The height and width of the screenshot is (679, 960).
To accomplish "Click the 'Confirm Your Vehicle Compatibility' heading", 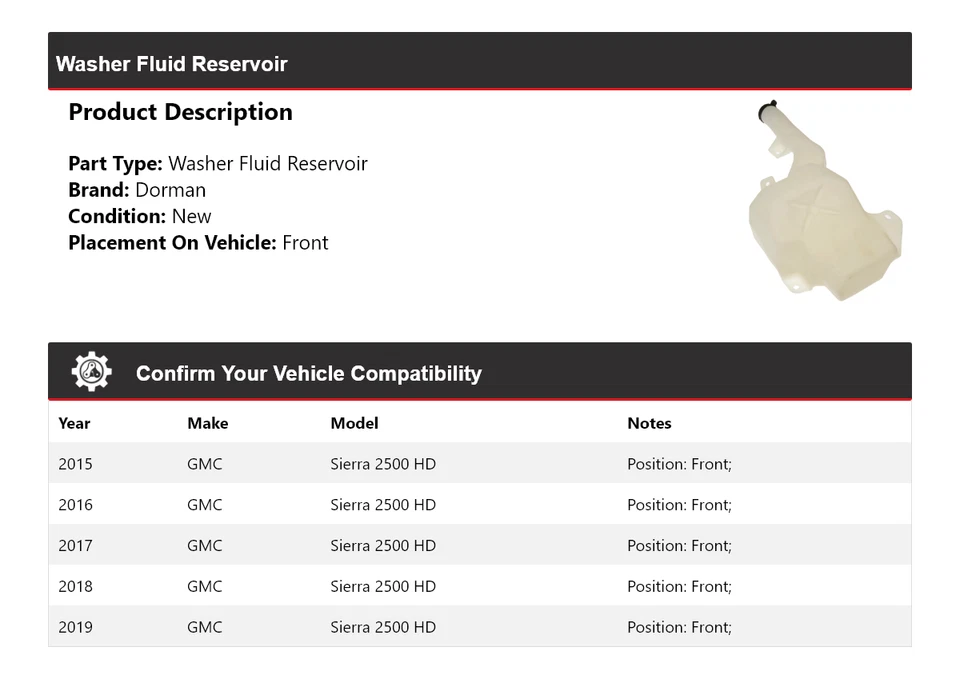I will click(x=309, y=373).
